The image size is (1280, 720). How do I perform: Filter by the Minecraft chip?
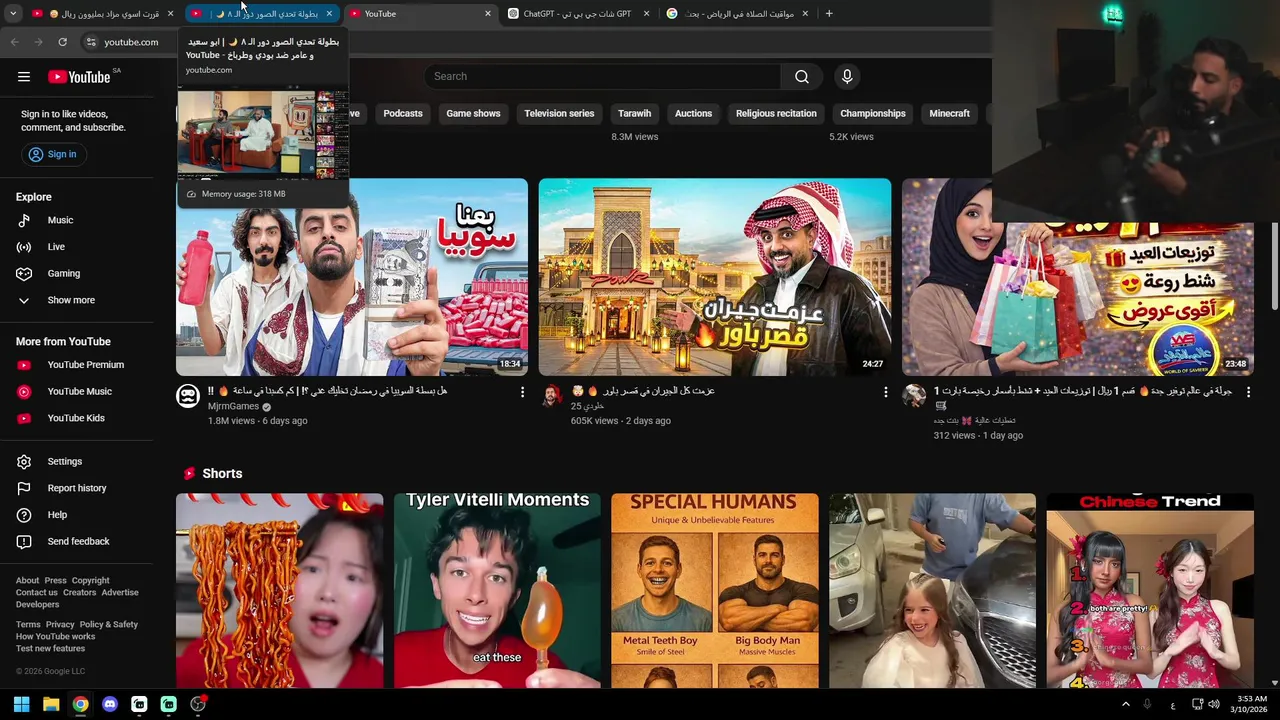pos(949,114)
